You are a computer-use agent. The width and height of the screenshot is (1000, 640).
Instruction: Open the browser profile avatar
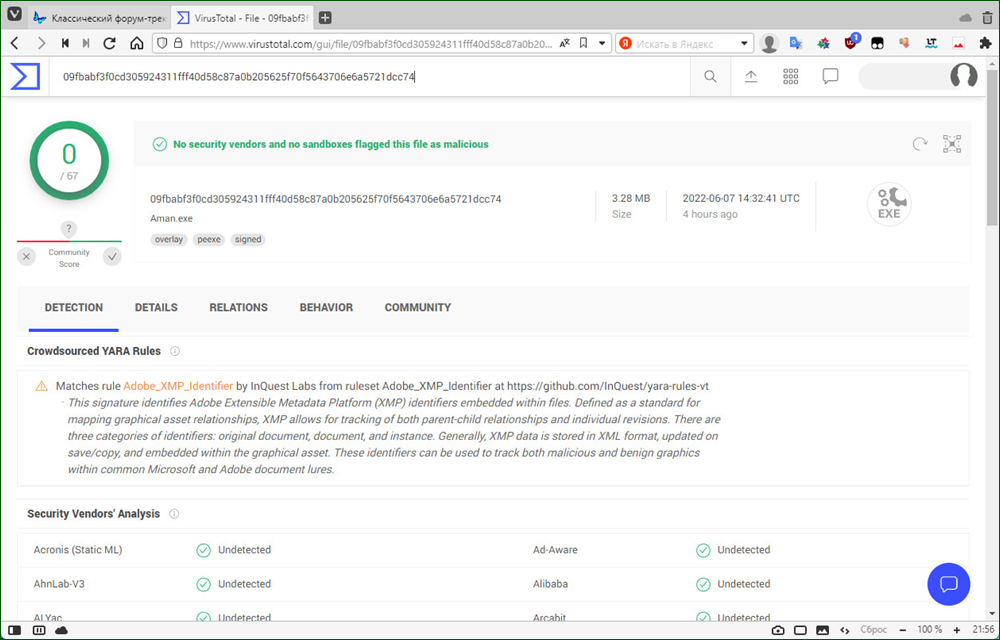(770, 43)
